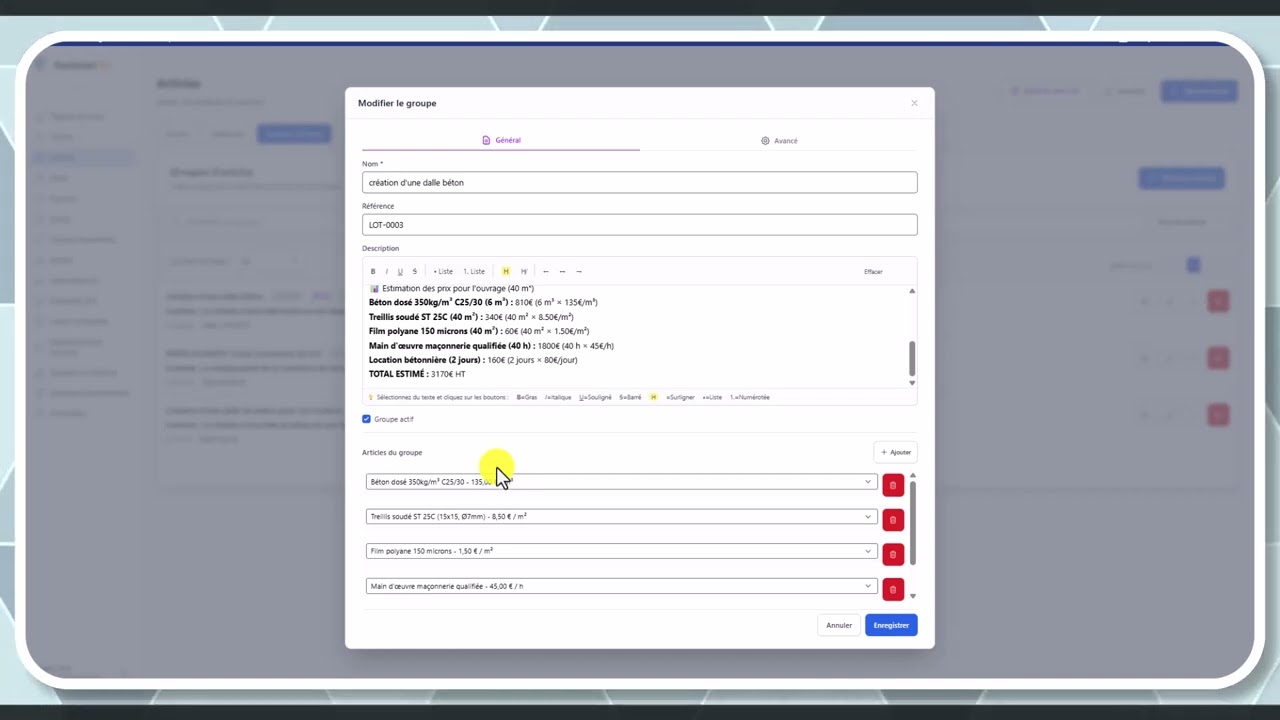
Task: Click the articles list scroll-down arrow
Action: [912, 596]
